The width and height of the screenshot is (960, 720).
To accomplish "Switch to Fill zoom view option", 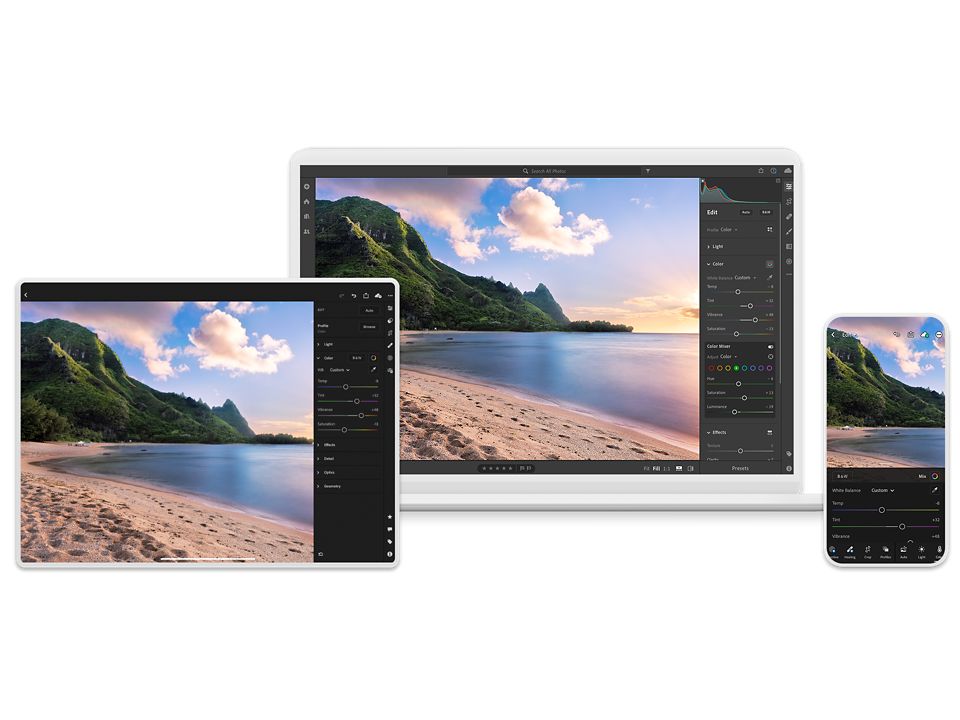I will click(x=656, y=468).
